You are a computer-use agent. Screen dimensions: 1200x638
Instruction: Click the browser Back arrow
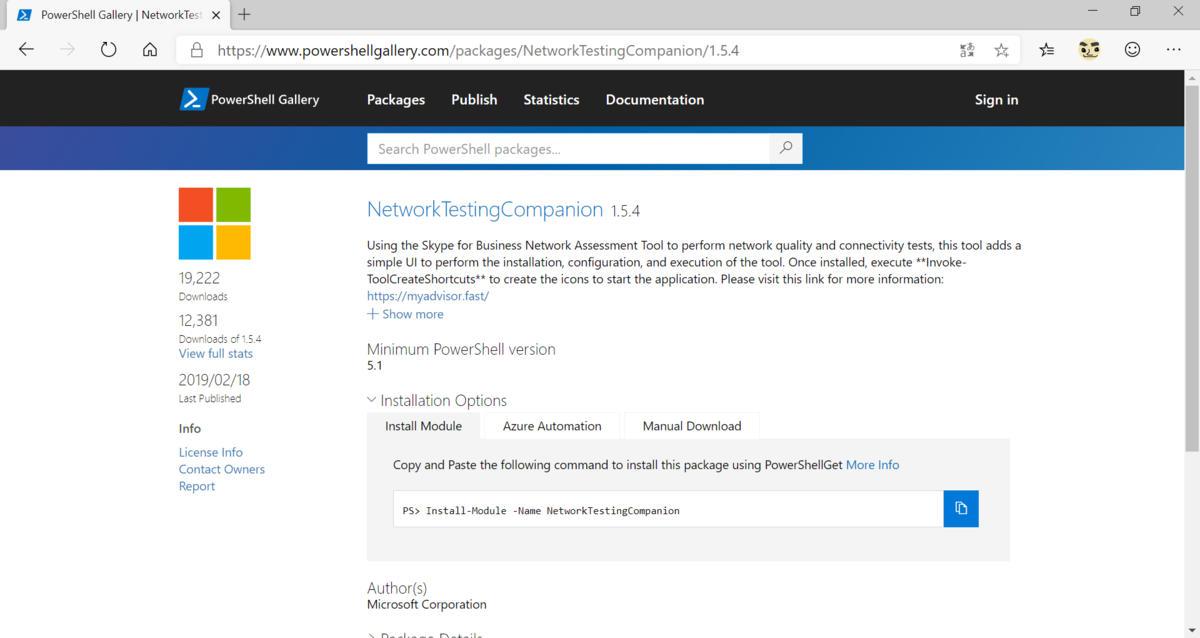tap(26, 50)
